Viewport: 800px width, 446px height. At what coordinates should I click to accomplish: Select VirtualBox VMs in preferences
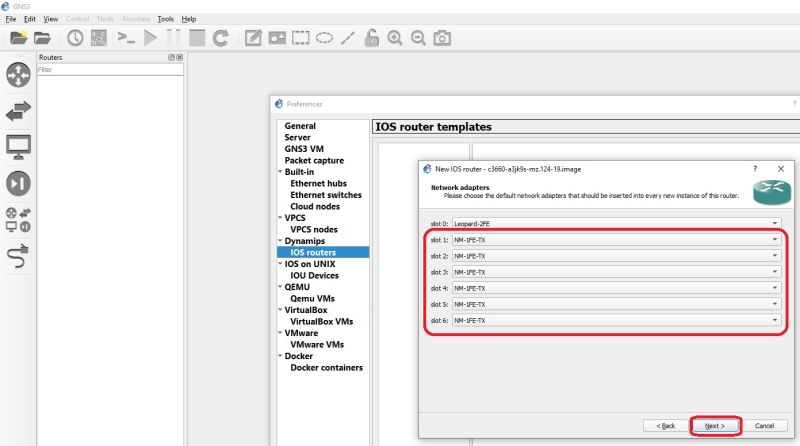tap(321, 321)
